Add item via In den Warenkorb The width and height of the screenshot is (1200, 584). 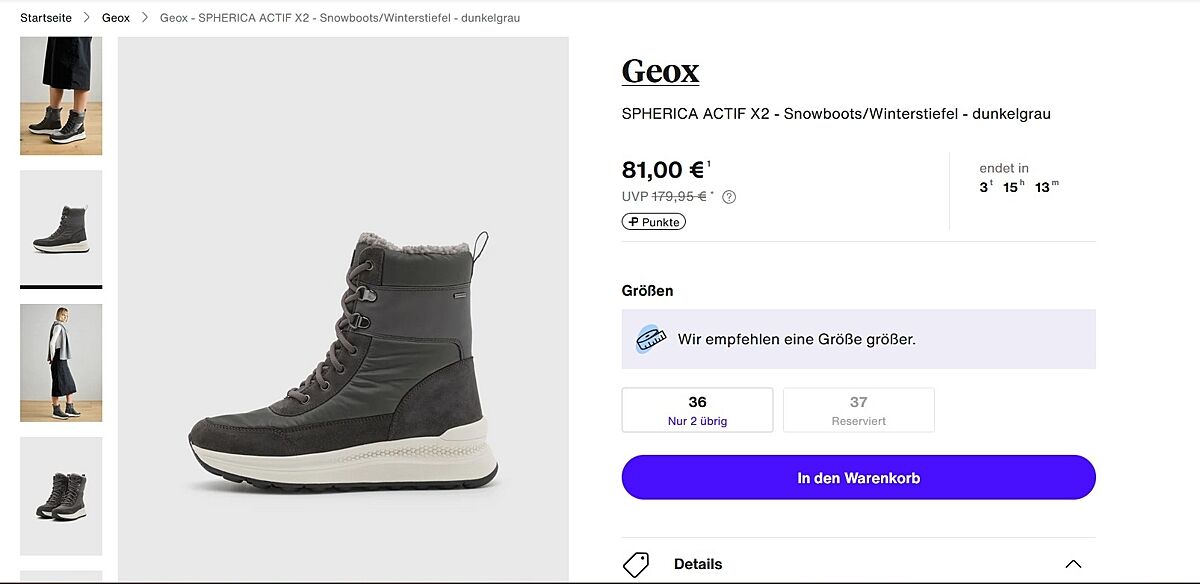coord(858,478)
